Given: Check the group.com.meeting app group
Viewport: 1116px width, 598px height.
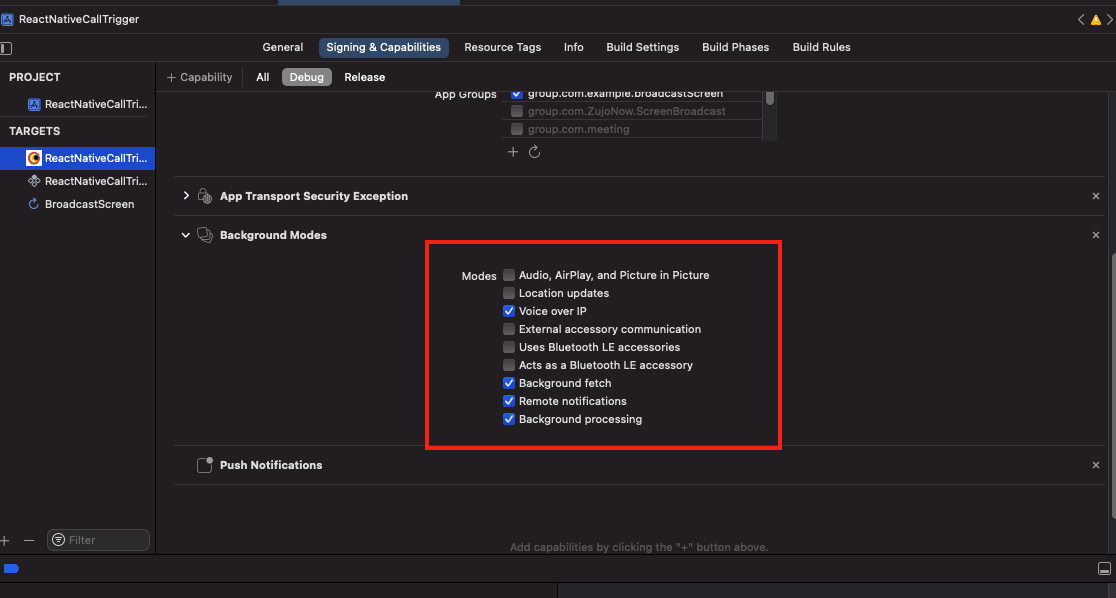Looking at the screenshot, I should click(517, 129).
